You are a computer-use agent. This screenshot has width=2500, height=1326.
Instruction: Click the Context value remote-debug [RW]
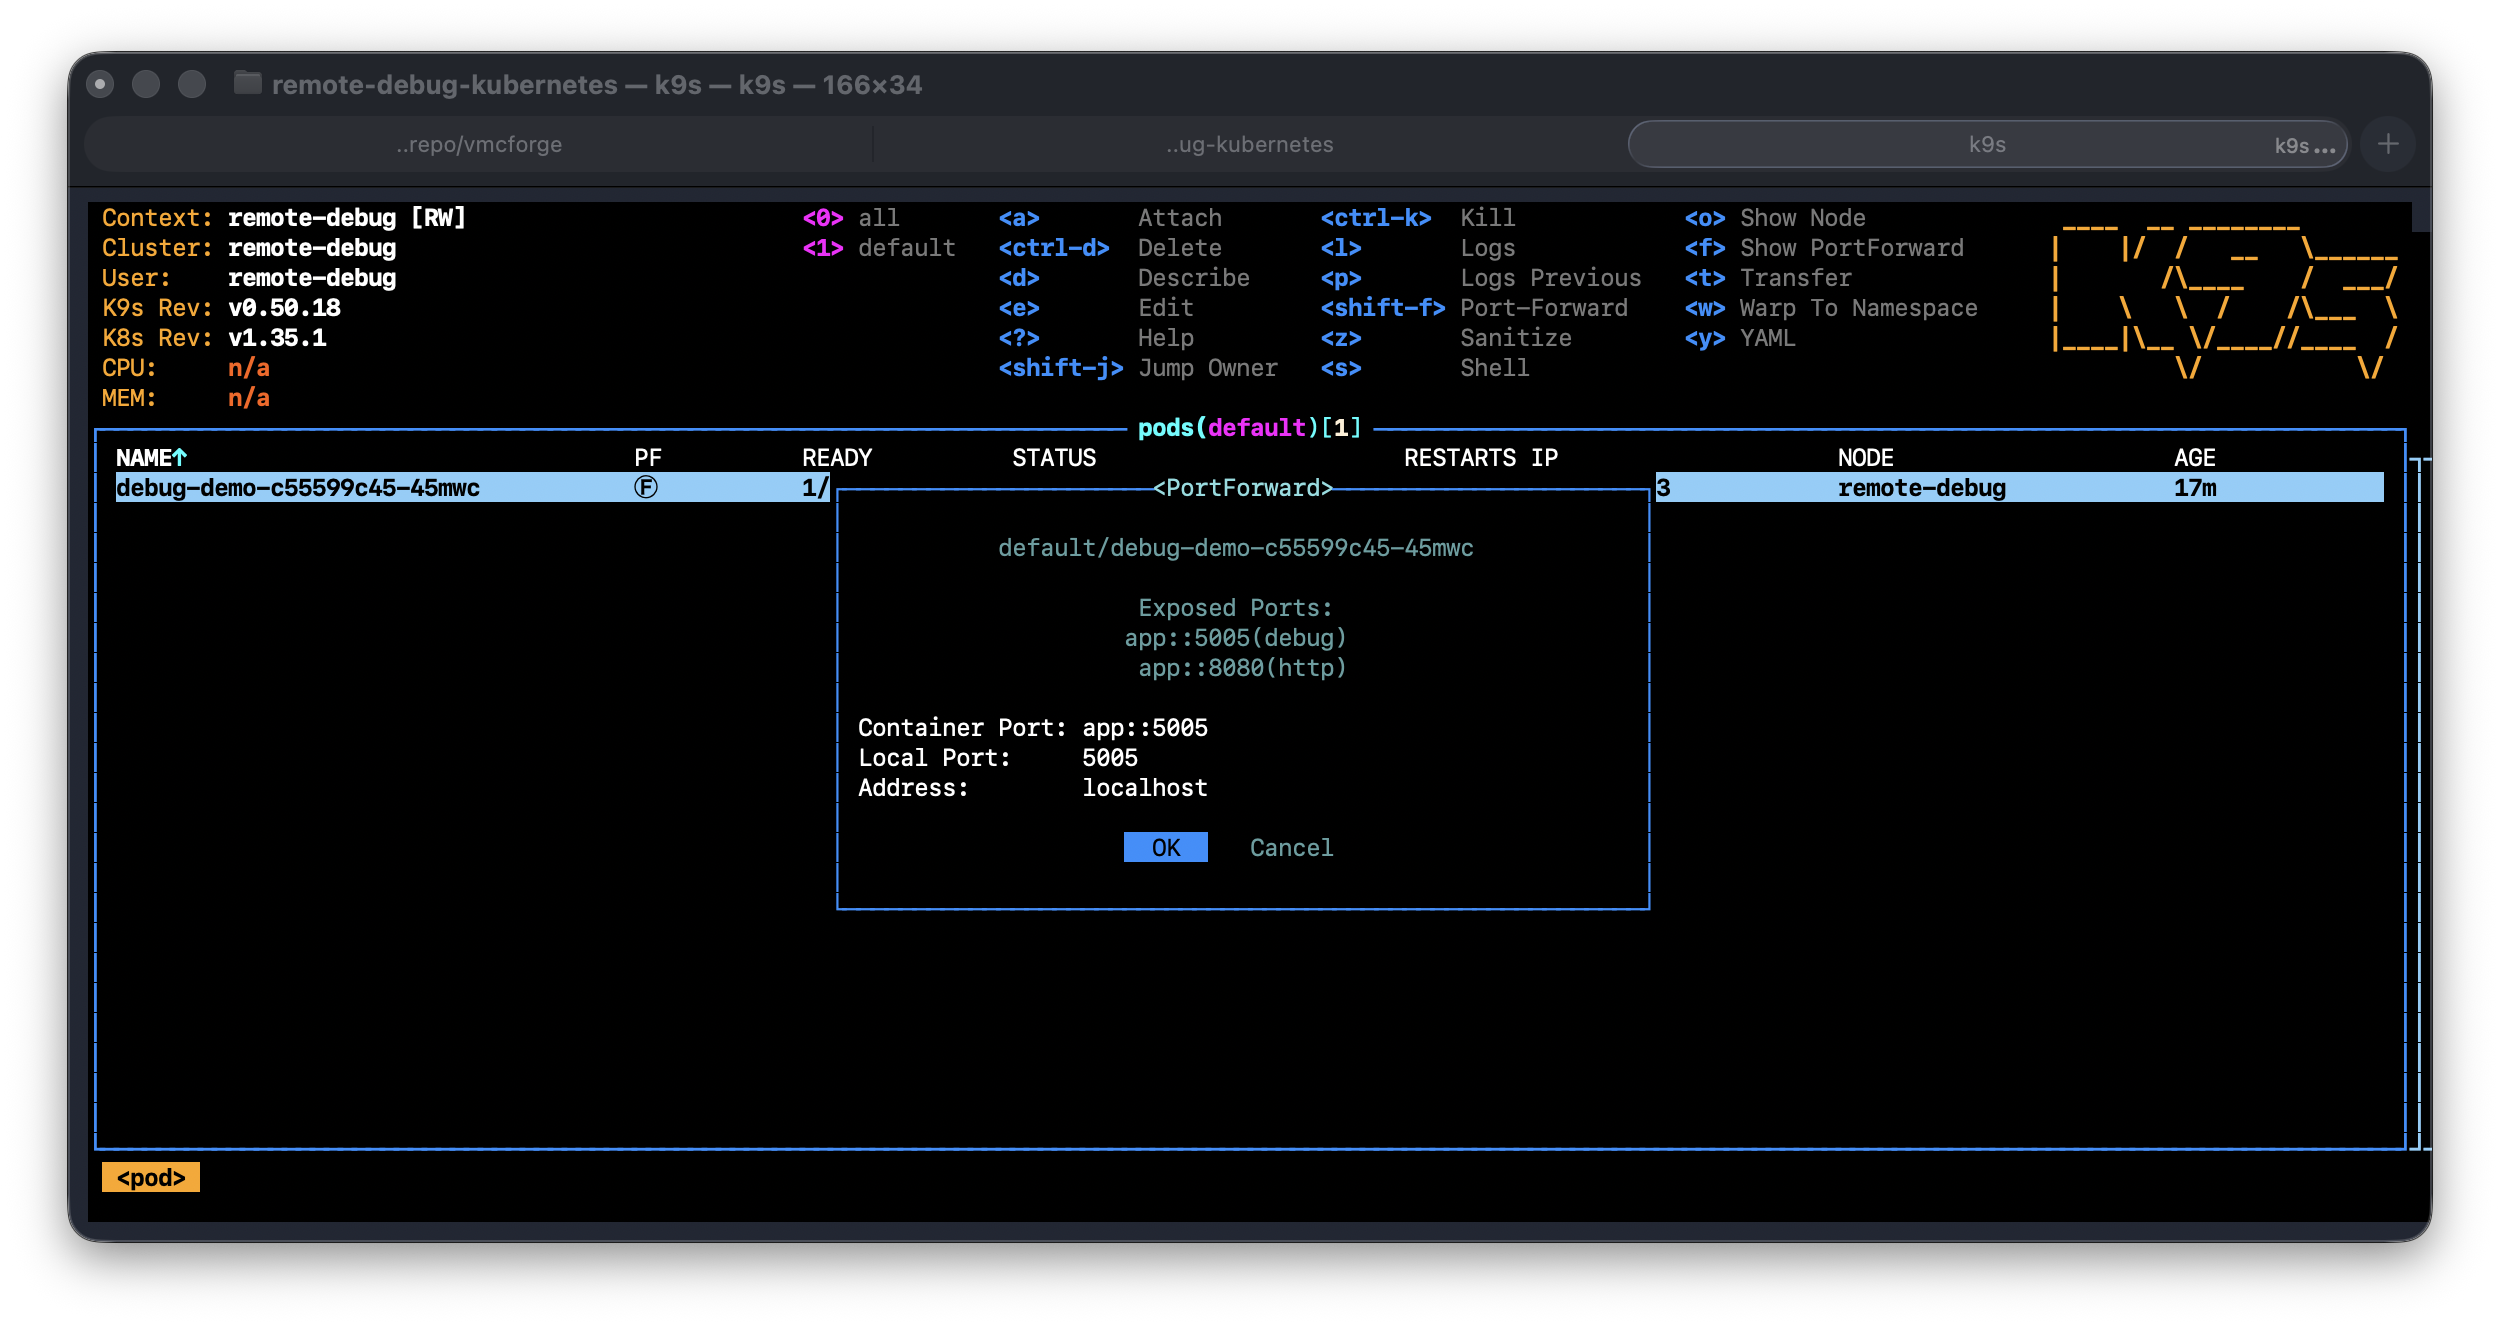click(x=347, y=217)
